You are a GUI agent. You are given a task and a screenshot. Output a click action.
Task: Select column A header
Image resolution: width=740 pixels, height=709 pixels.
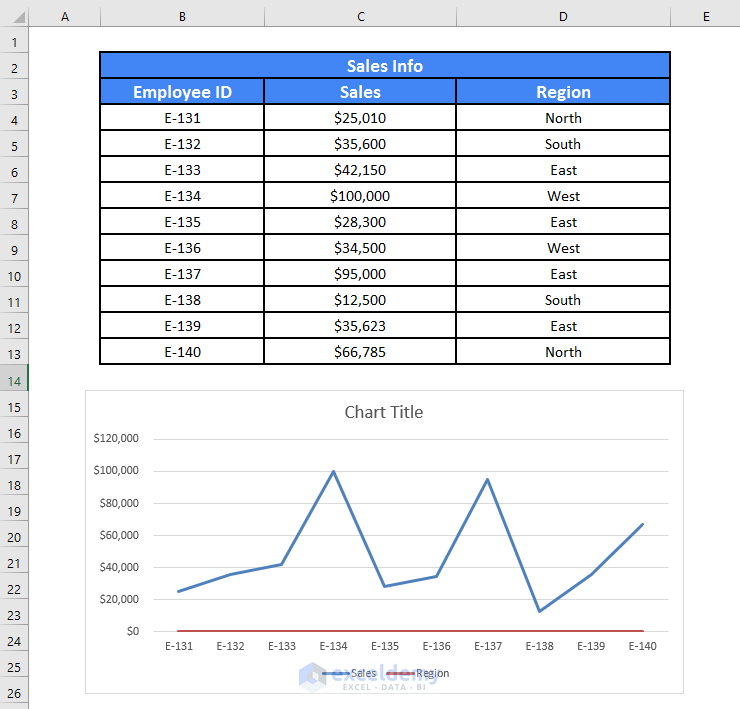pos(65,17)
